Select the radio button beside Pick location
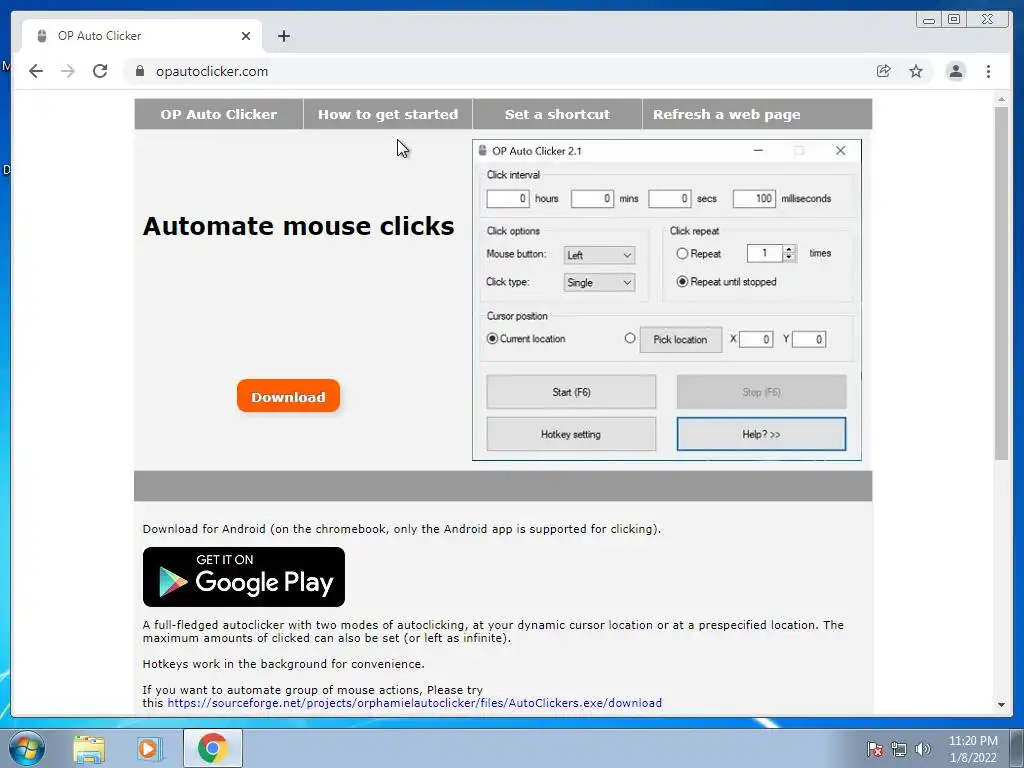Image resolution: width=1024 pixels, height=768 pixels. (630, 338)
